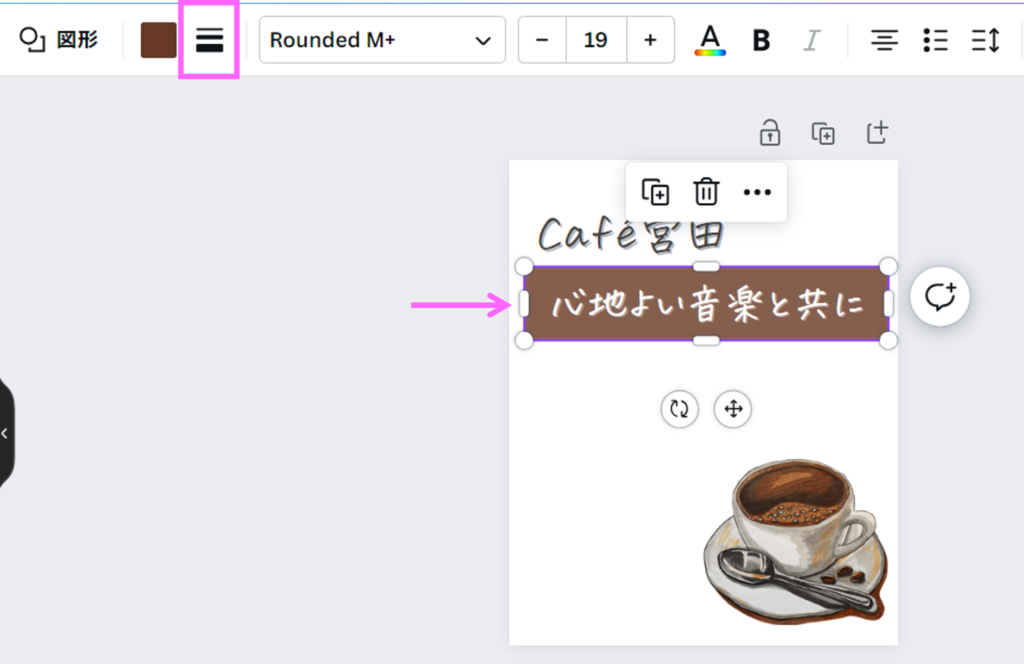1024x664 pixels.
Task: Decrease font size with minus button
Action: [x=542, y=40]
